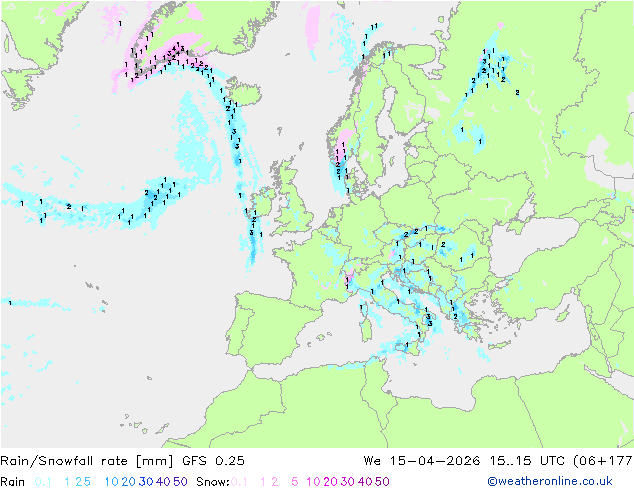
Task: Select the Snow legend value 20
Action: click(330, 482)
